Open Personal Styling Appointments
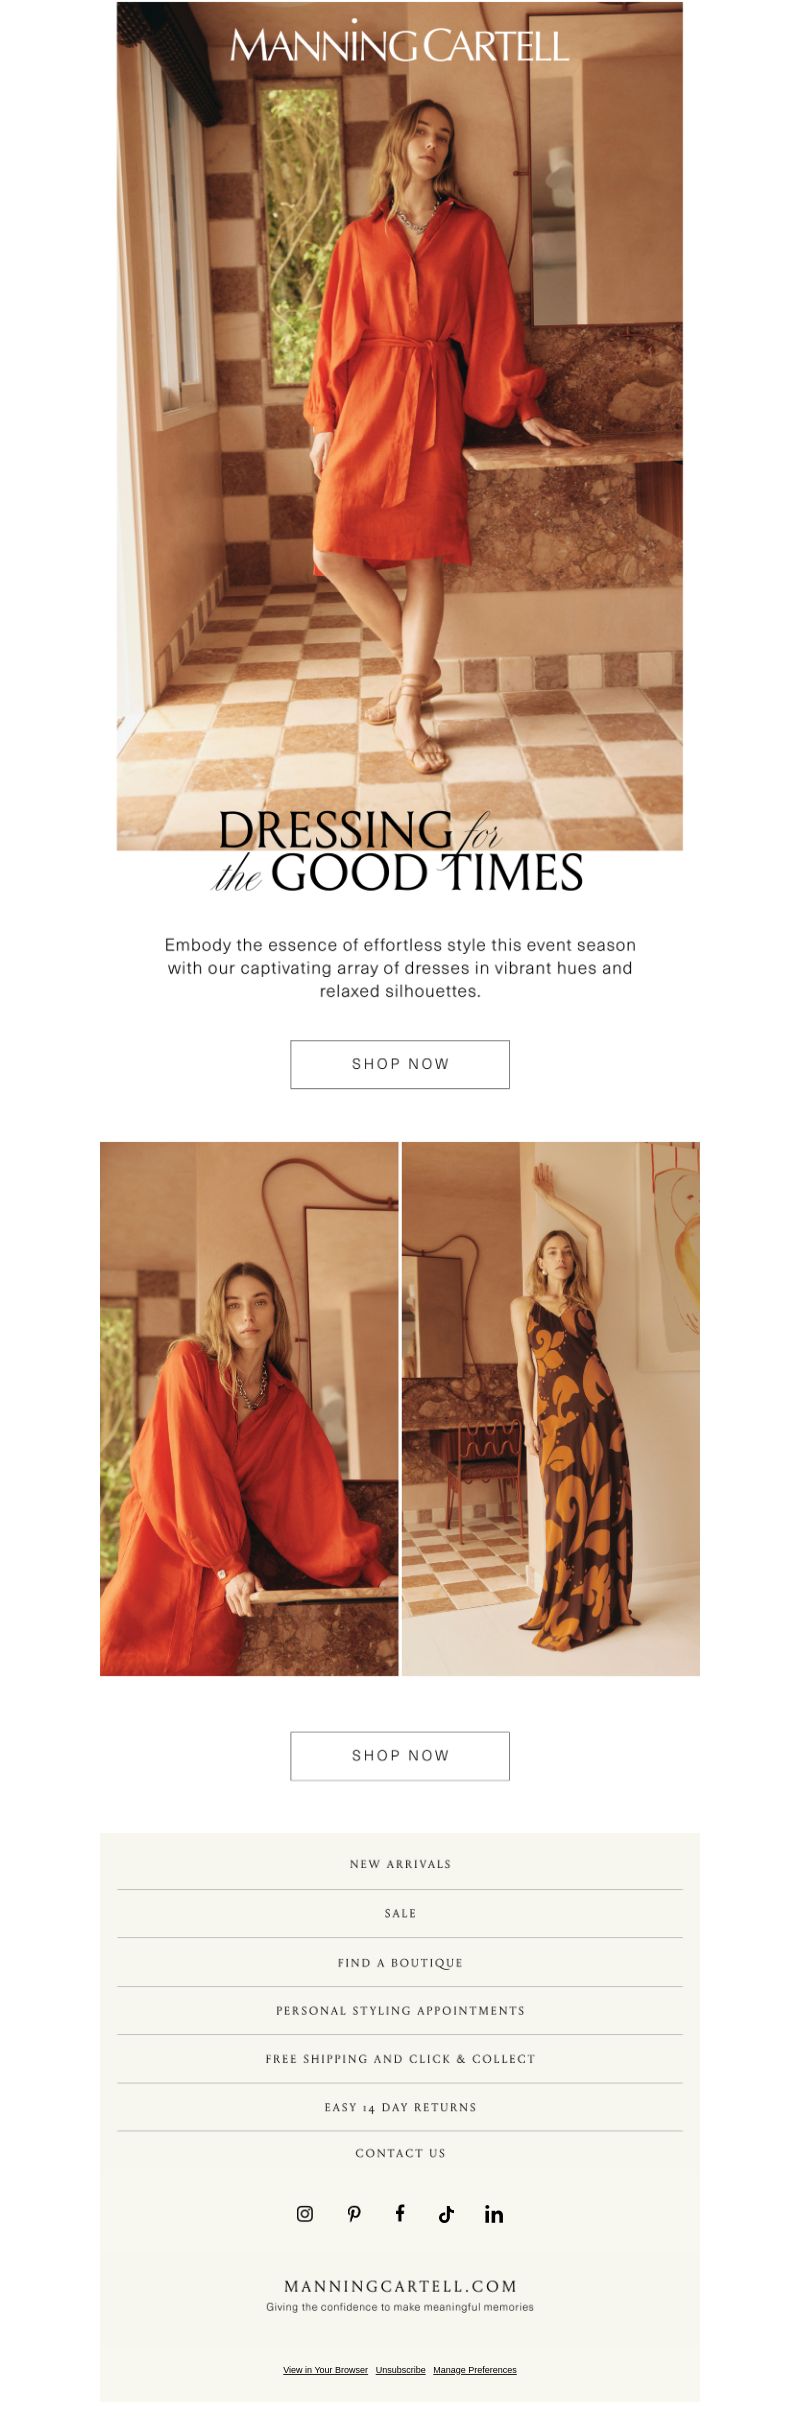The width and height of the screenshot is (800, 2422). [x=400, y=2010]
